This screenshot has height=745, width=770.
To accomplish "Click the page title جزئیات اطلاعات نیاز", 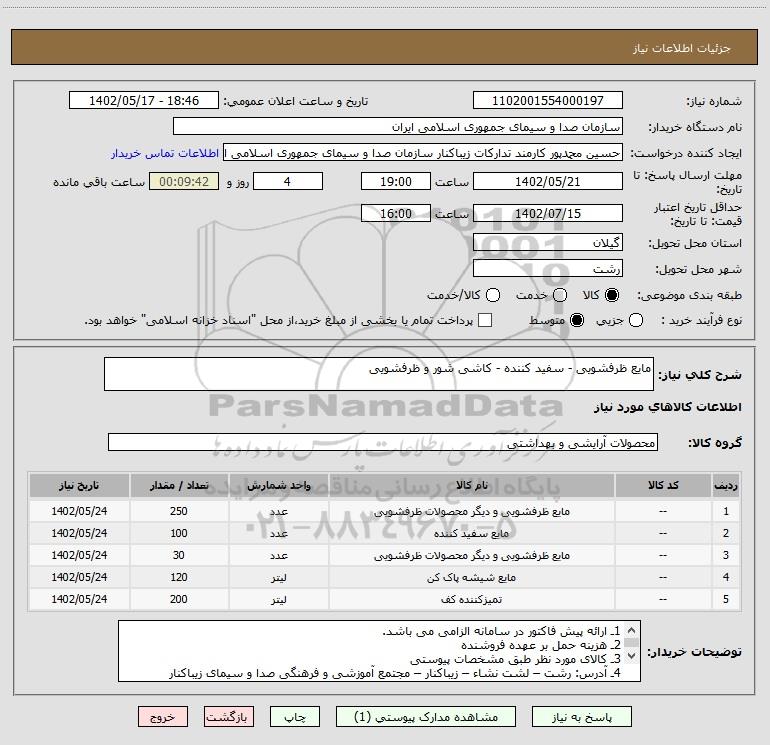I will 682,48.
